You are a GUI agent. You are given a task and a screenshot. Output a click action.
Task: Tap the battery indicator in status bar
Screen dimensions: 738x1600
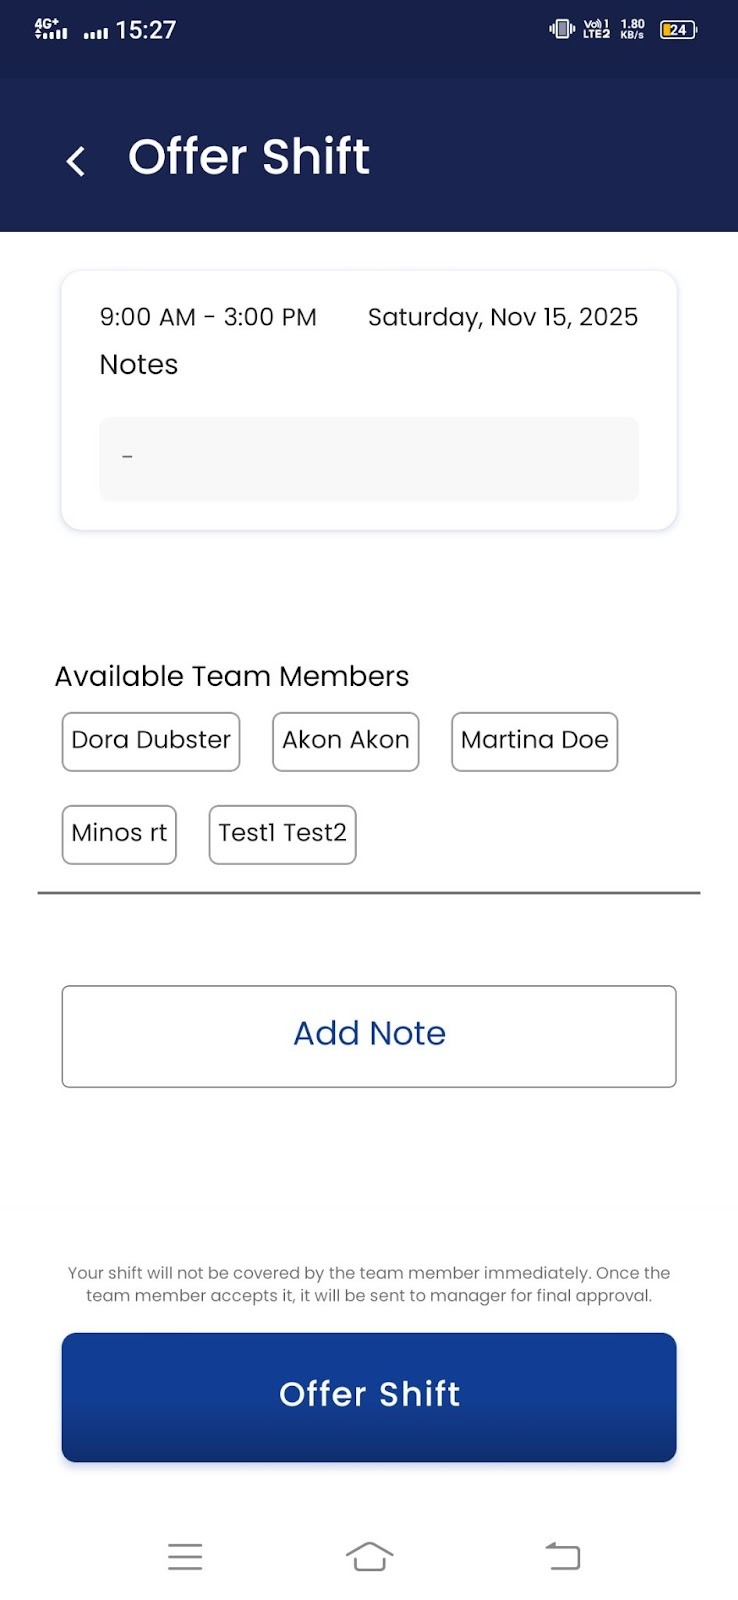point(678,30)
